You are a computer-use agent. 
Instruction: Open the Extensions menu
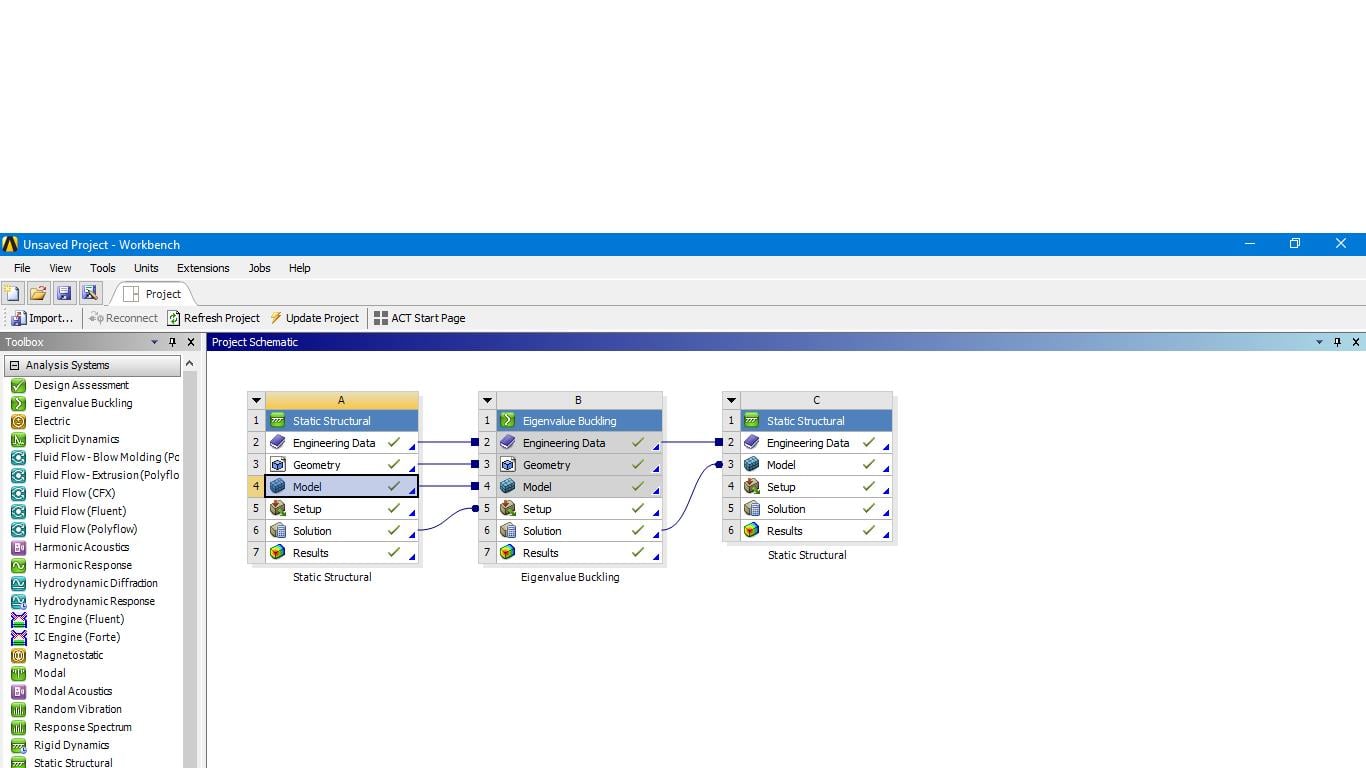[x=203, y=268]
